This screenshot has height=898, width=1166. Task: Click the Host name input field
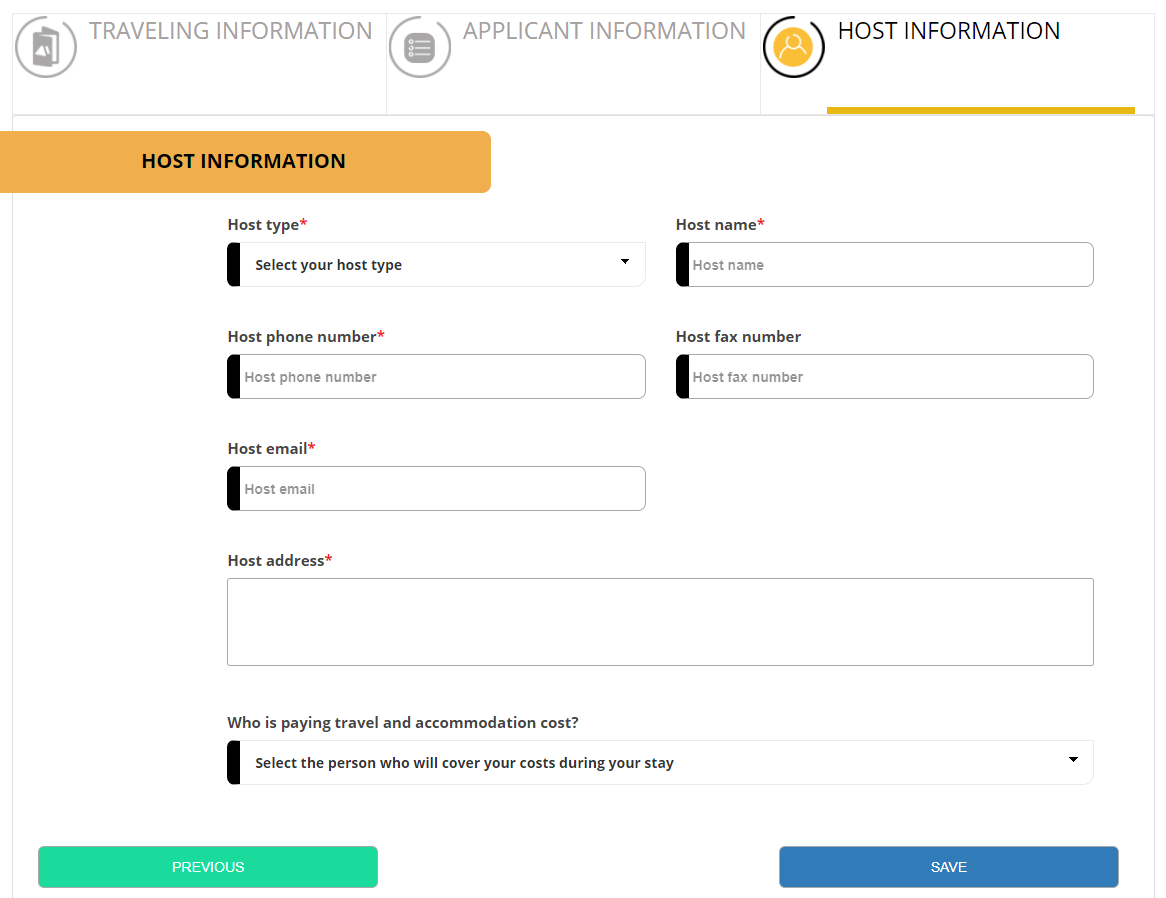pos(884,264)
